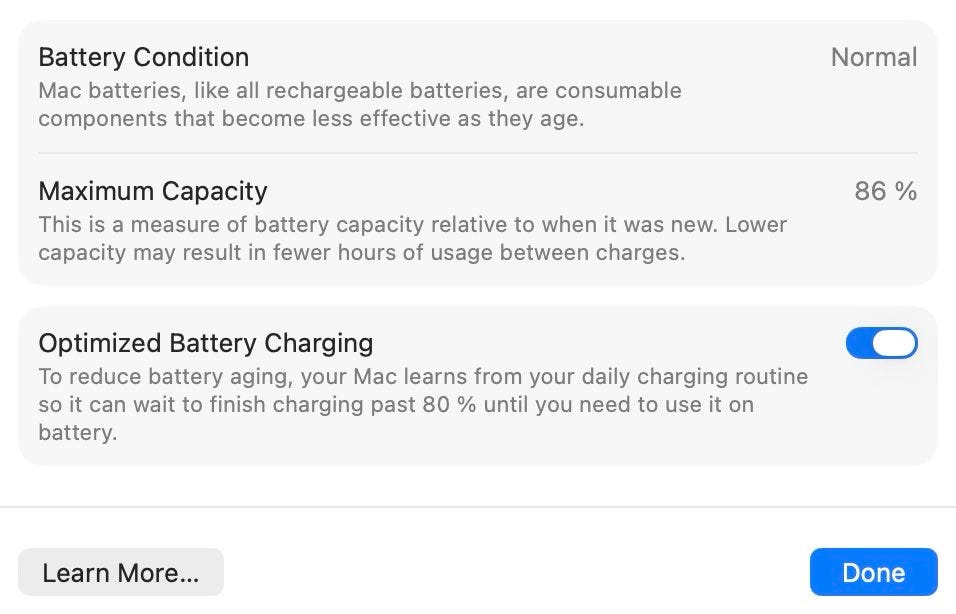Click the "consumable" word in the description
The width and height of the screenshot is (956, 614).
coord(618,91)
